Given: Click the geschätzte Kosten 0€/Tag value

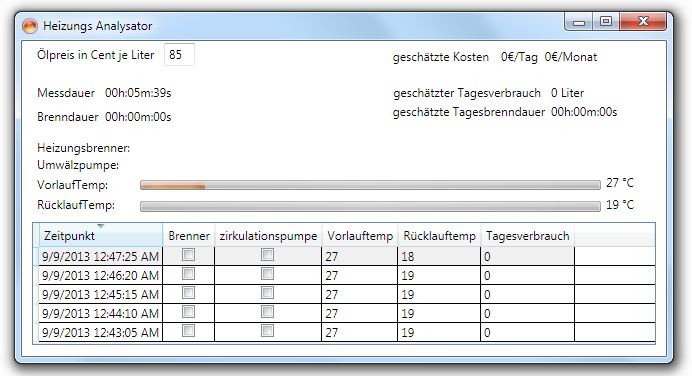Looking at the screenshot, I should click(519, 57).
